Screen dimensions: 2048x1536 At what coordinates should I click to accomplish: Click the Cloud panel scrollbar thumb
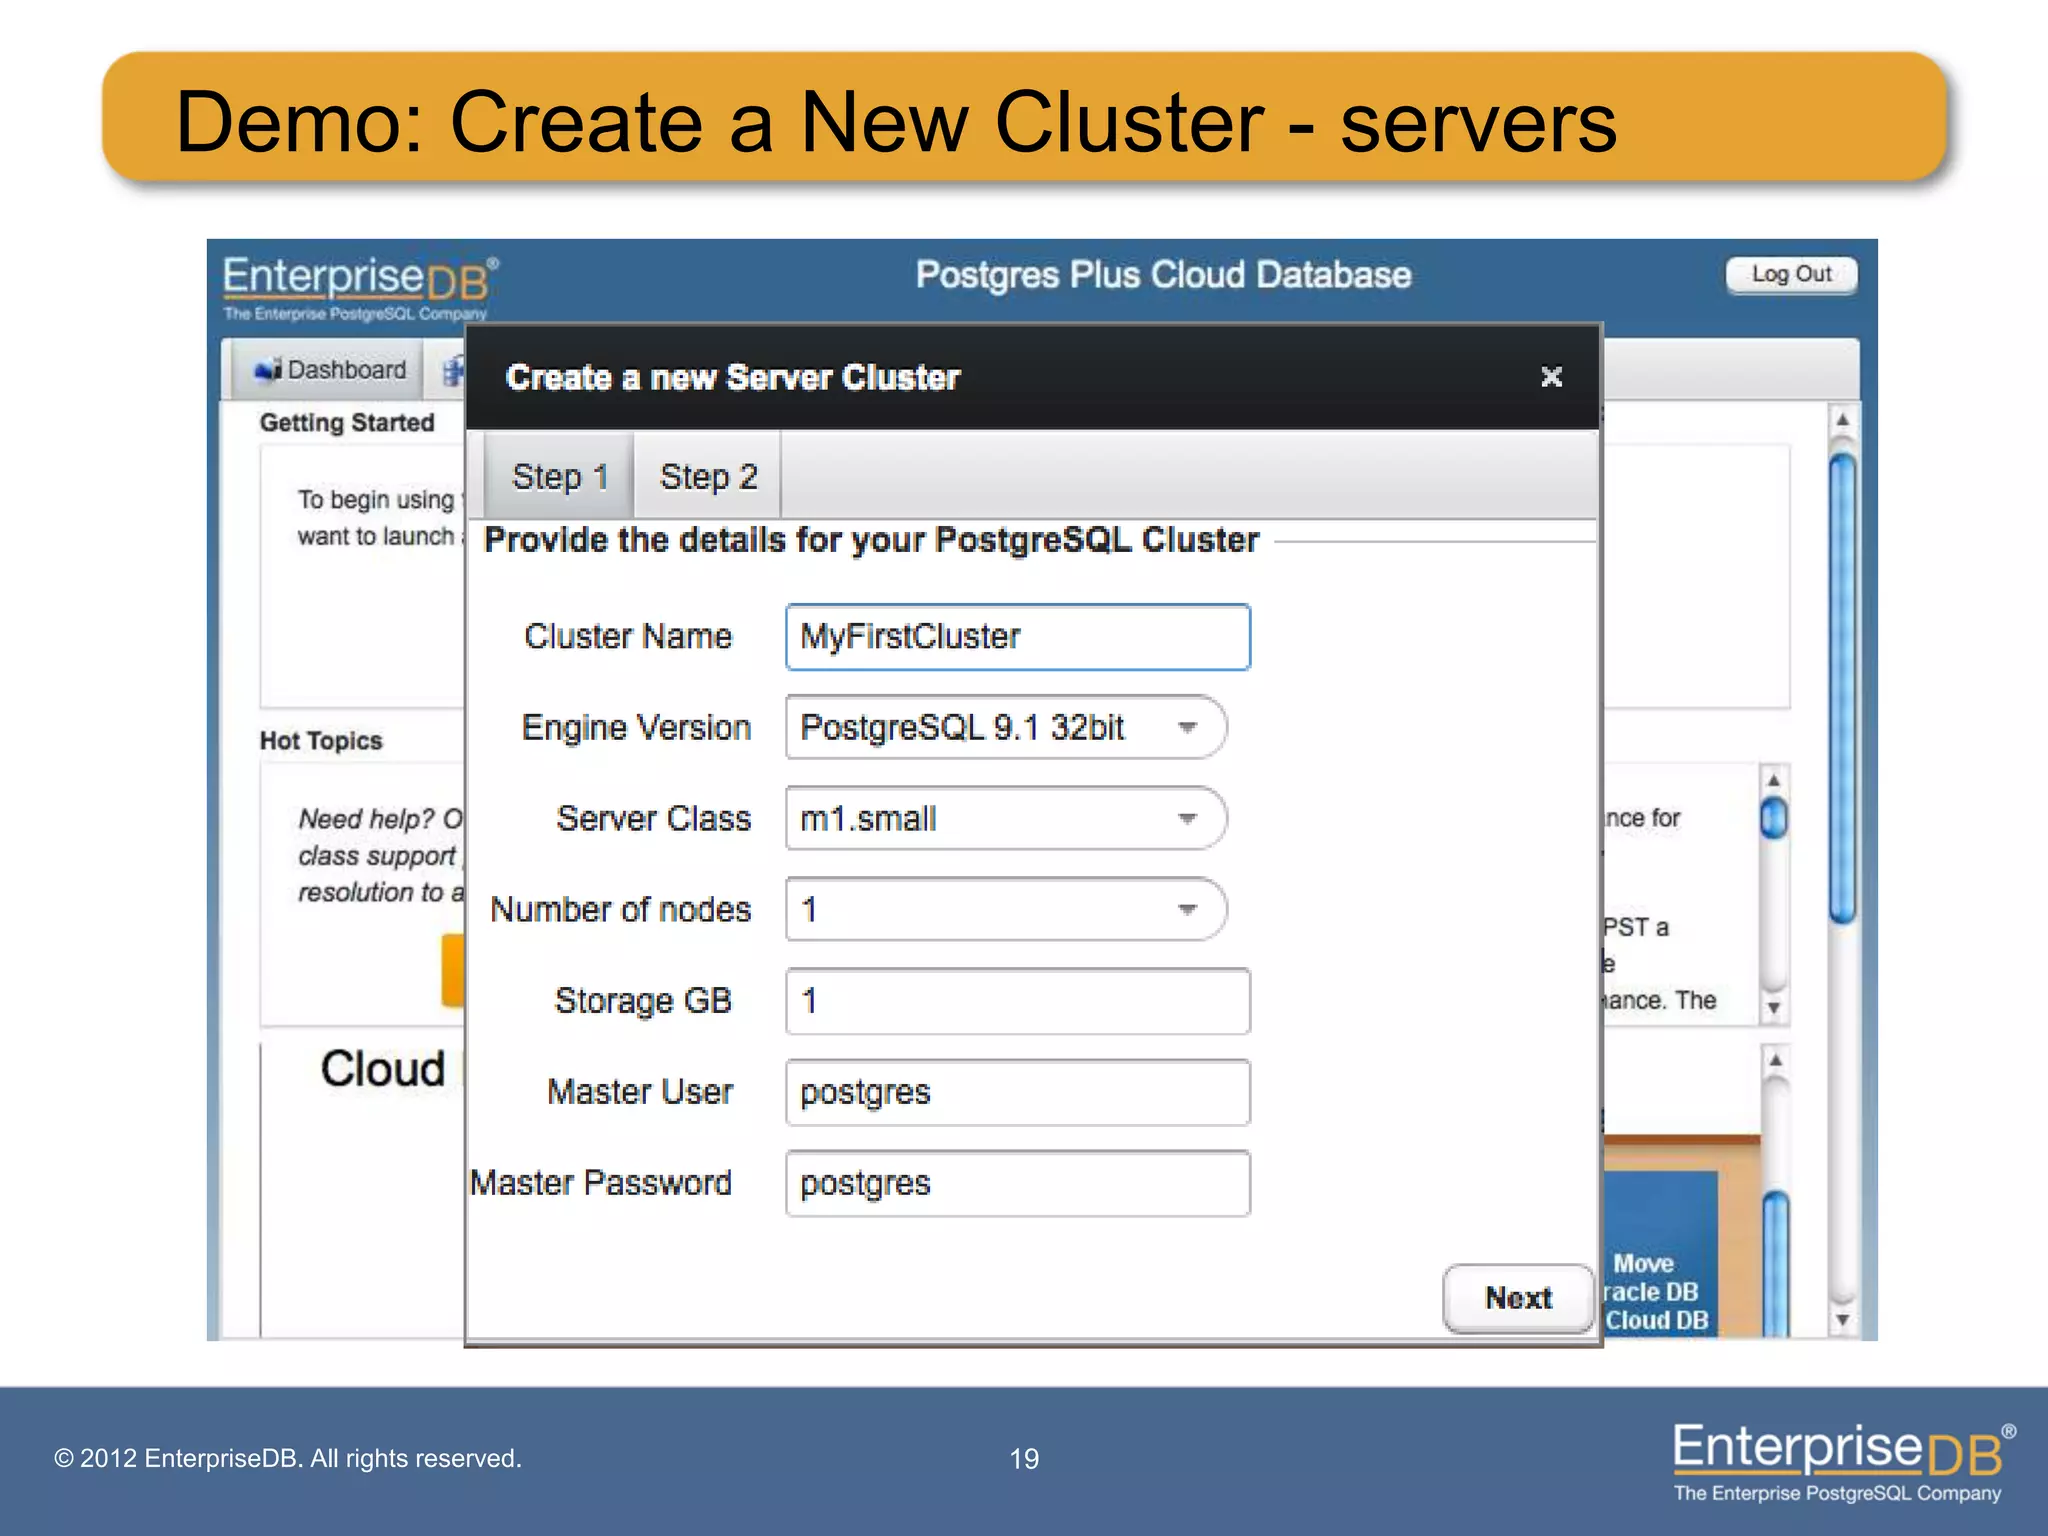pos(1775,1264)
